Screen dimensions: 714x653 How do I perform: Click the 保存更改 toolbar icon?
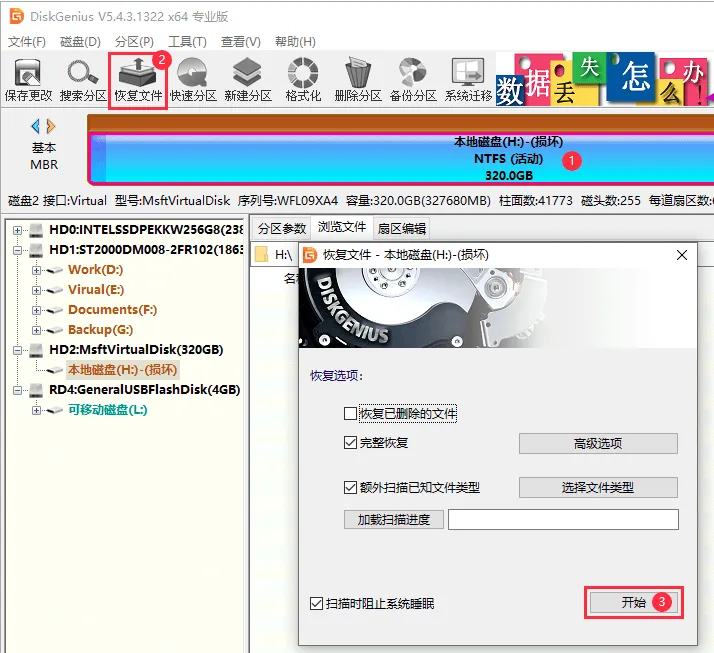point(28,80)
